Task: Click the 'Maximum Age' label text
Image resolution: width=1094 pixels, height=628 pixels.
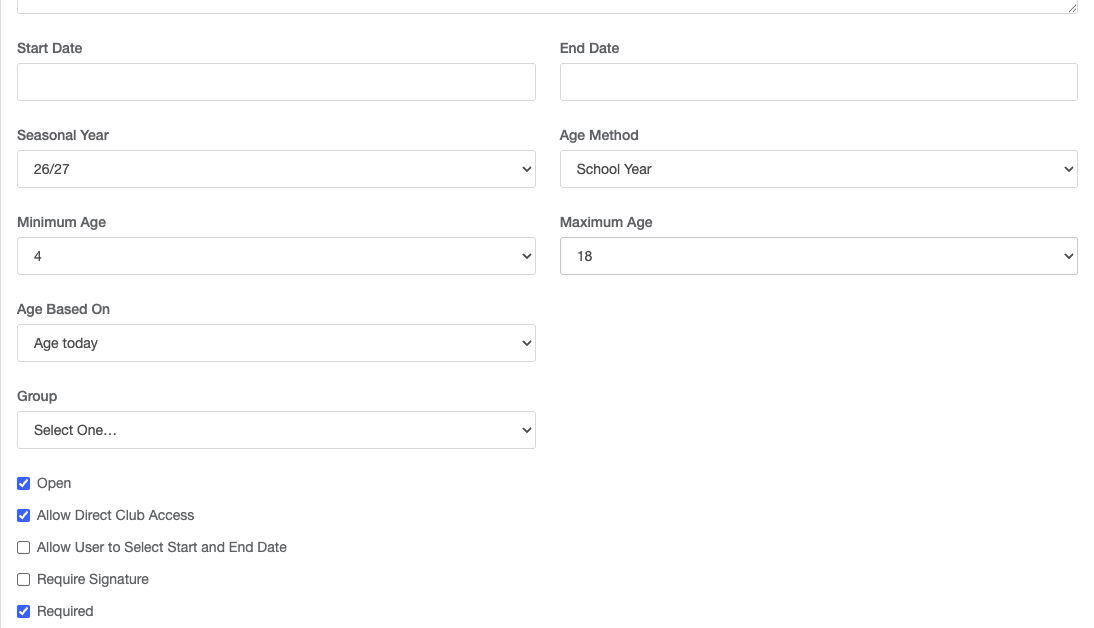Action: point(606,222)
